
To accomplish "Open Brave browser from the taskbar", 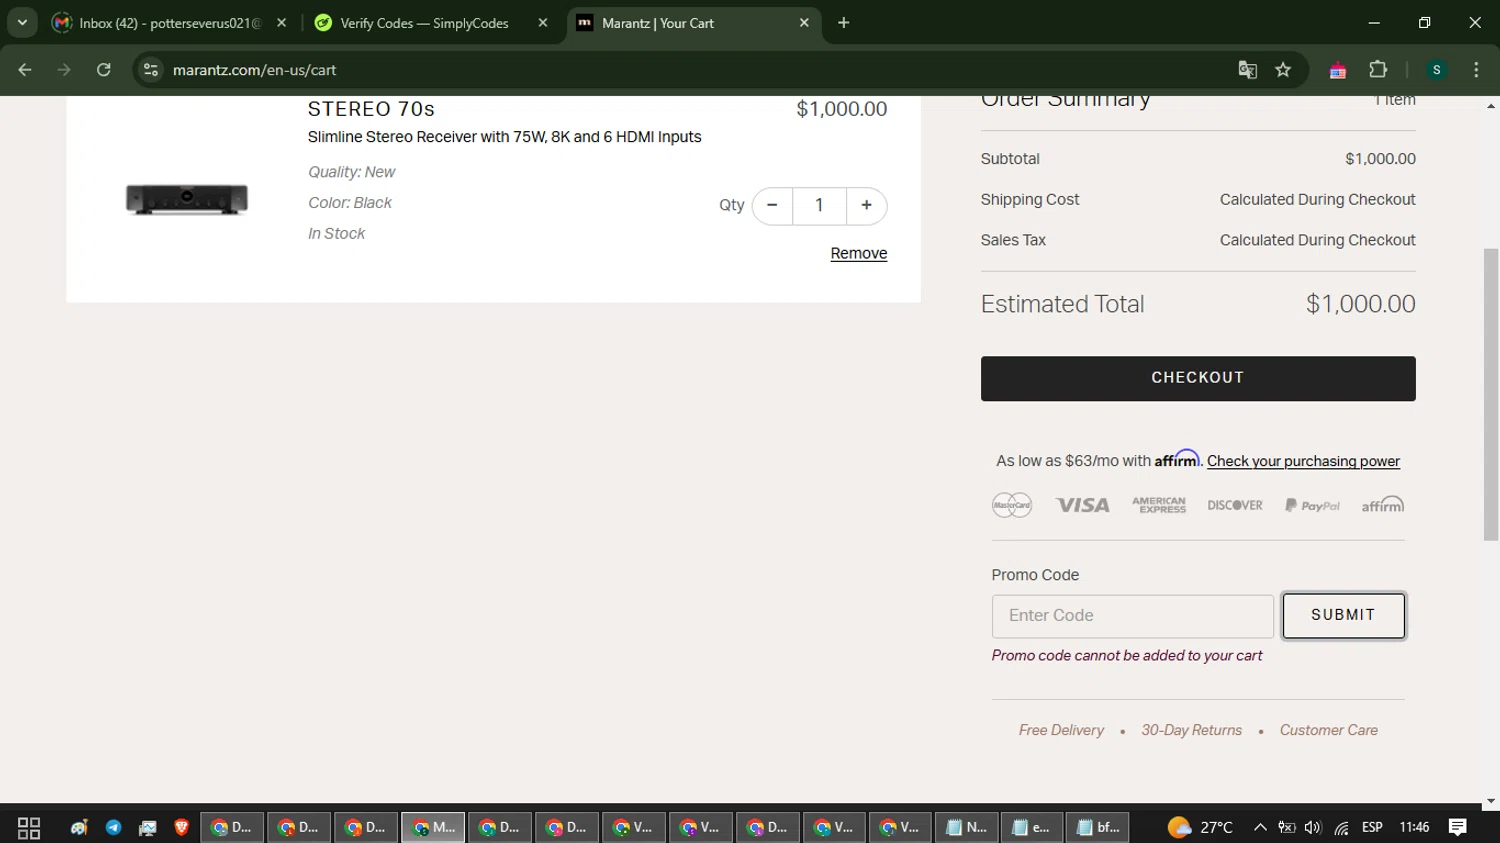I will pyautogui.click(x=181, y=828).
